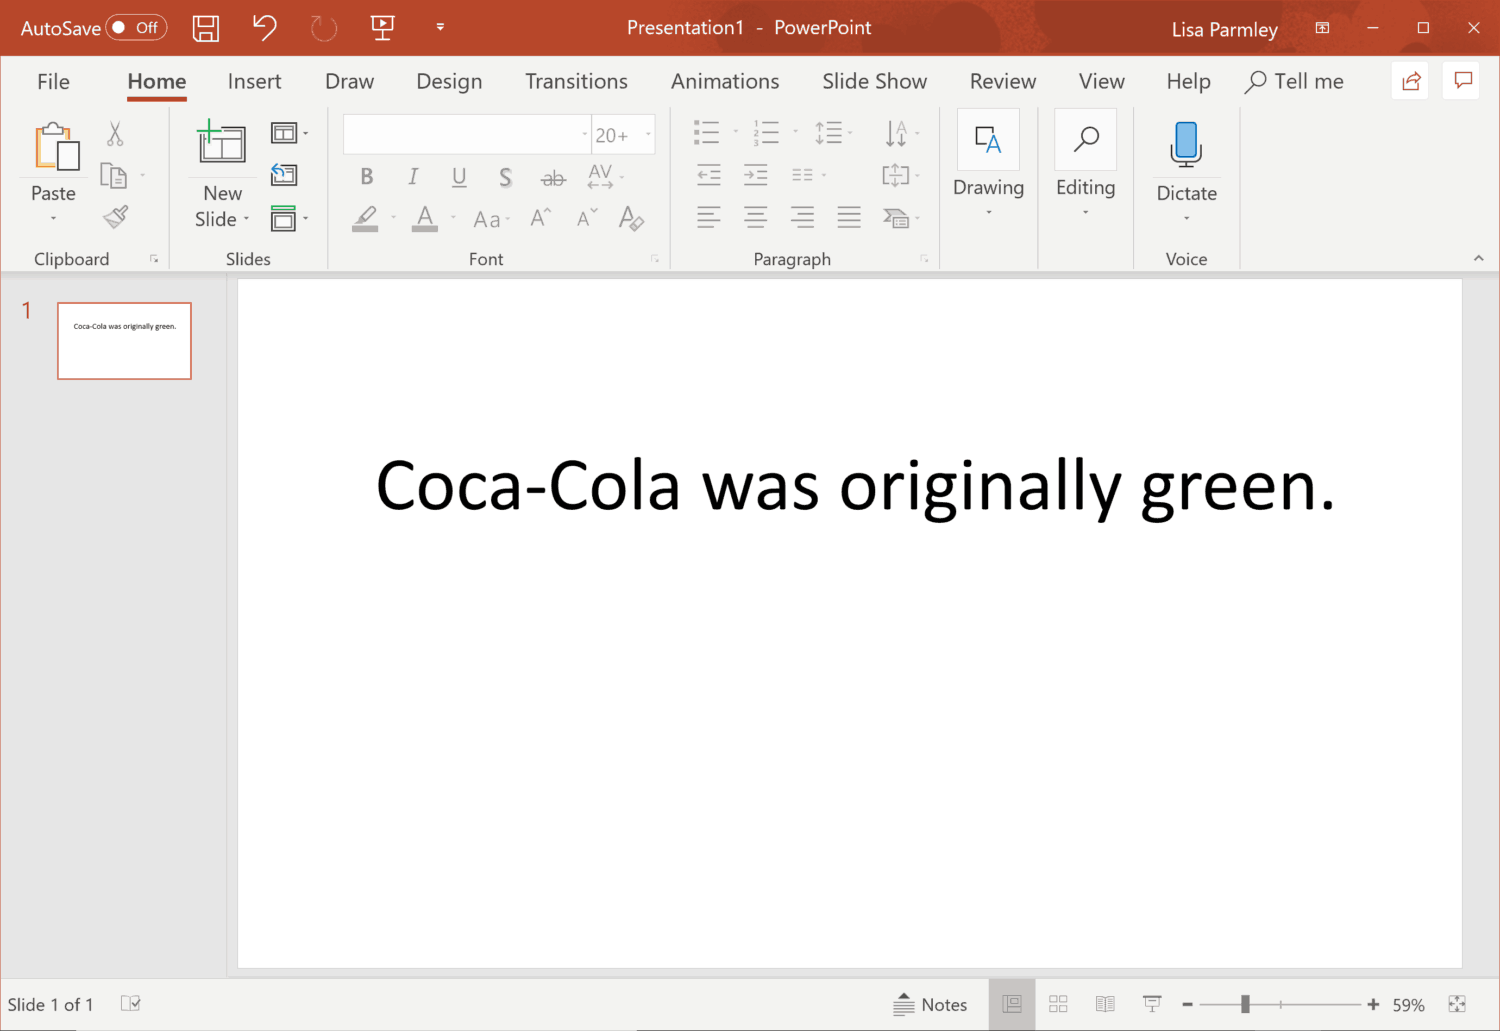
Task: Open the Share icon
Action: click(x=1411, y=81)
